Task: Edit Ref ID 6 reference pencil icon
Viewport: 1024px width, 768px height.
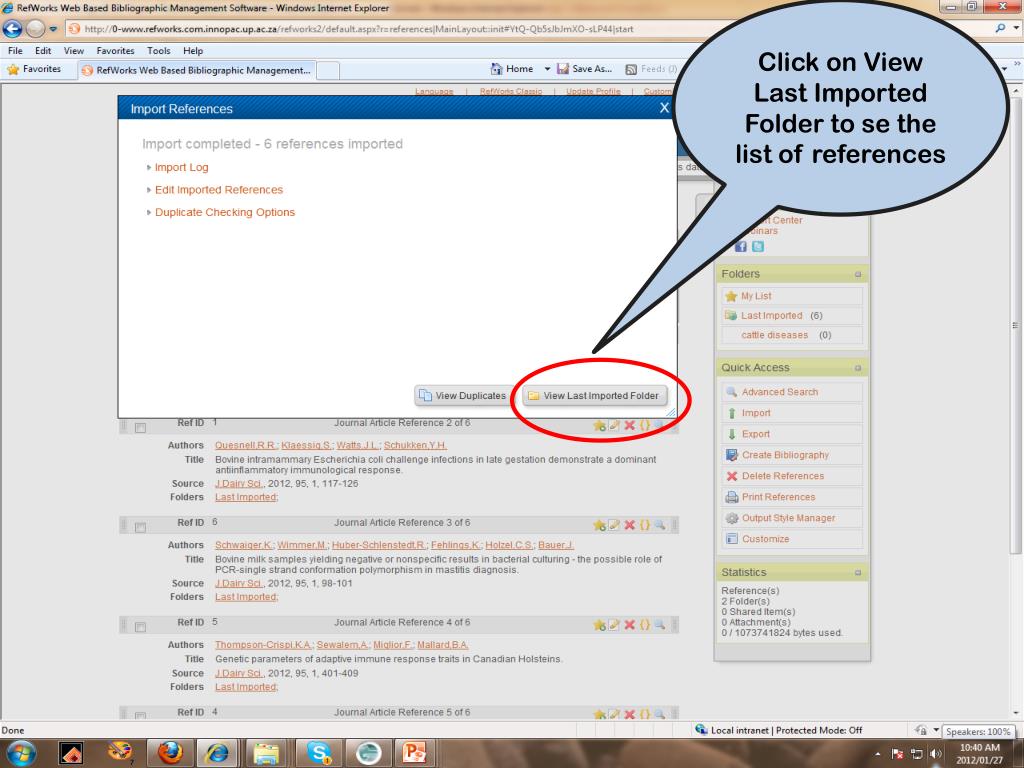Action: pos(614,524)
